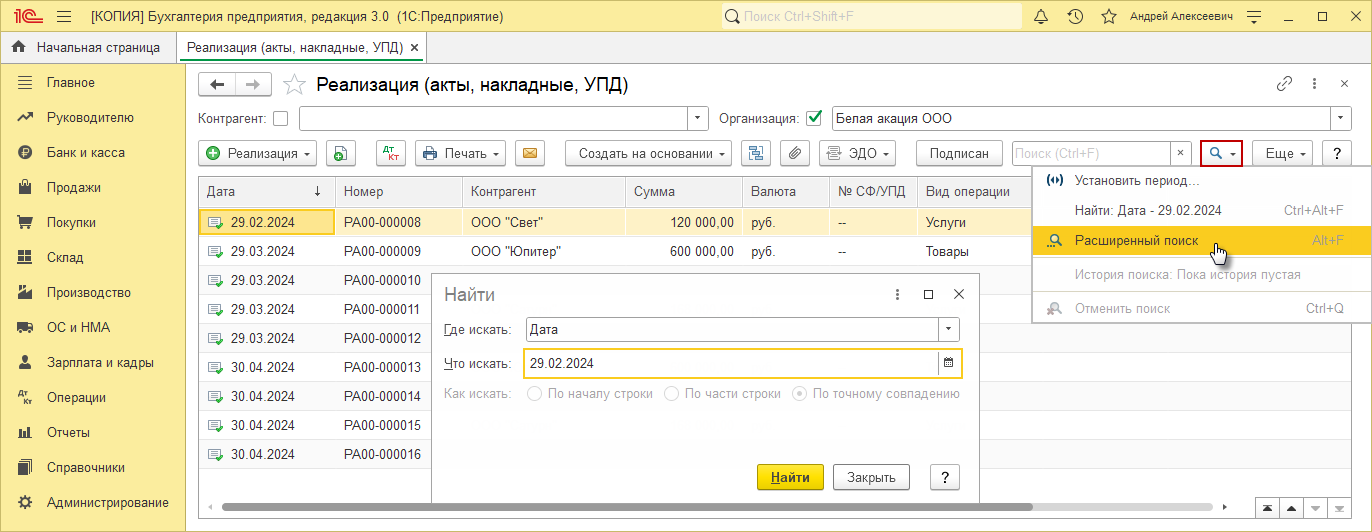Select По точному совпадению radio button
Viewport: 1372px width, 532px height.
coord(799,394)
